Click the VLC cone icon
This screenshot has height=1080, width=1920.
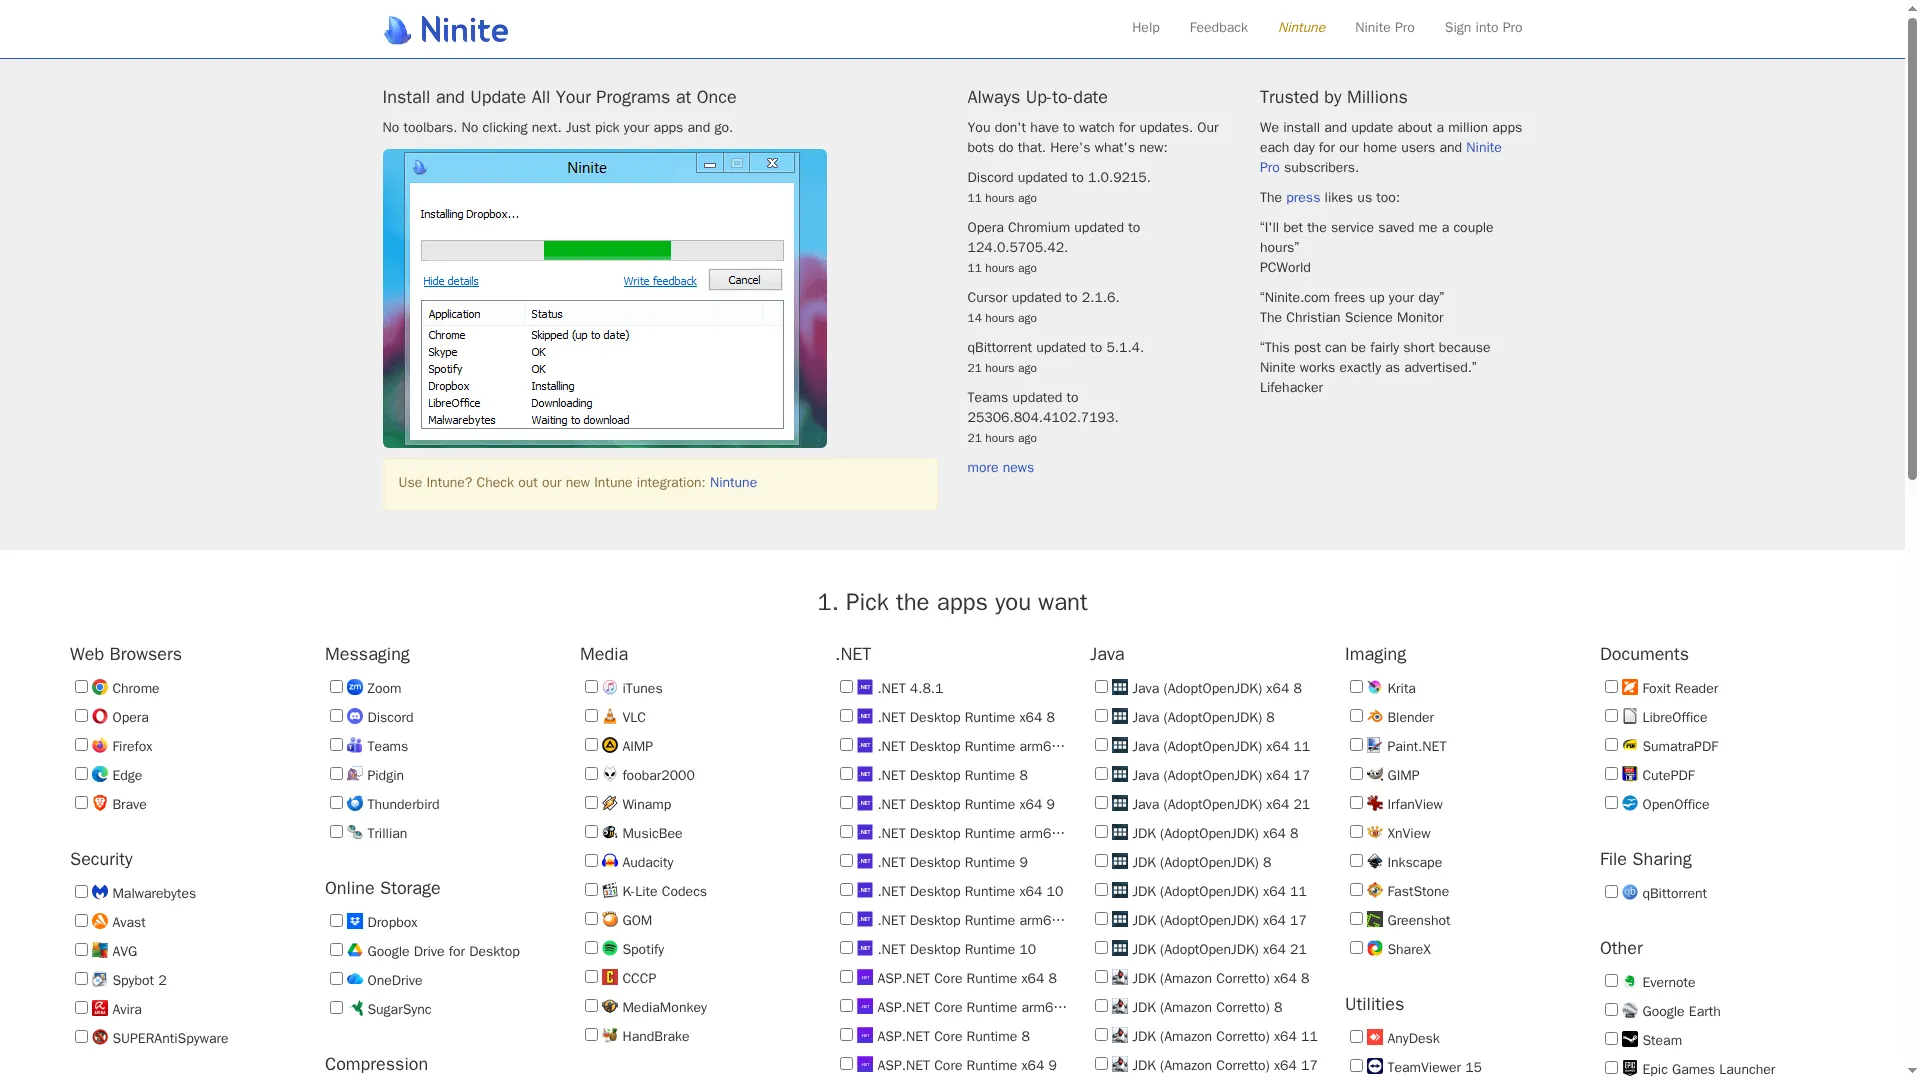pos(610,717)
